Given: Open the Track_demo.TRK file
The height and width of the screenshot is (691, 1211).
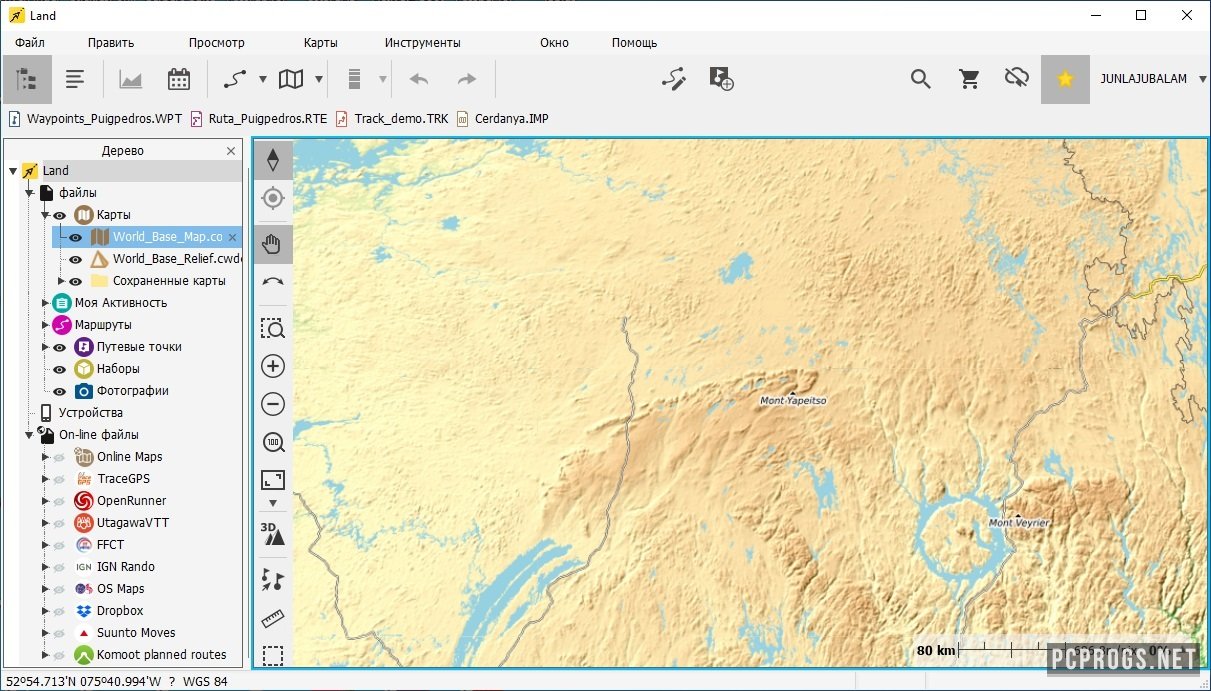Looking at the screenshot, I should pyautogui.click(x=400, y=119).
